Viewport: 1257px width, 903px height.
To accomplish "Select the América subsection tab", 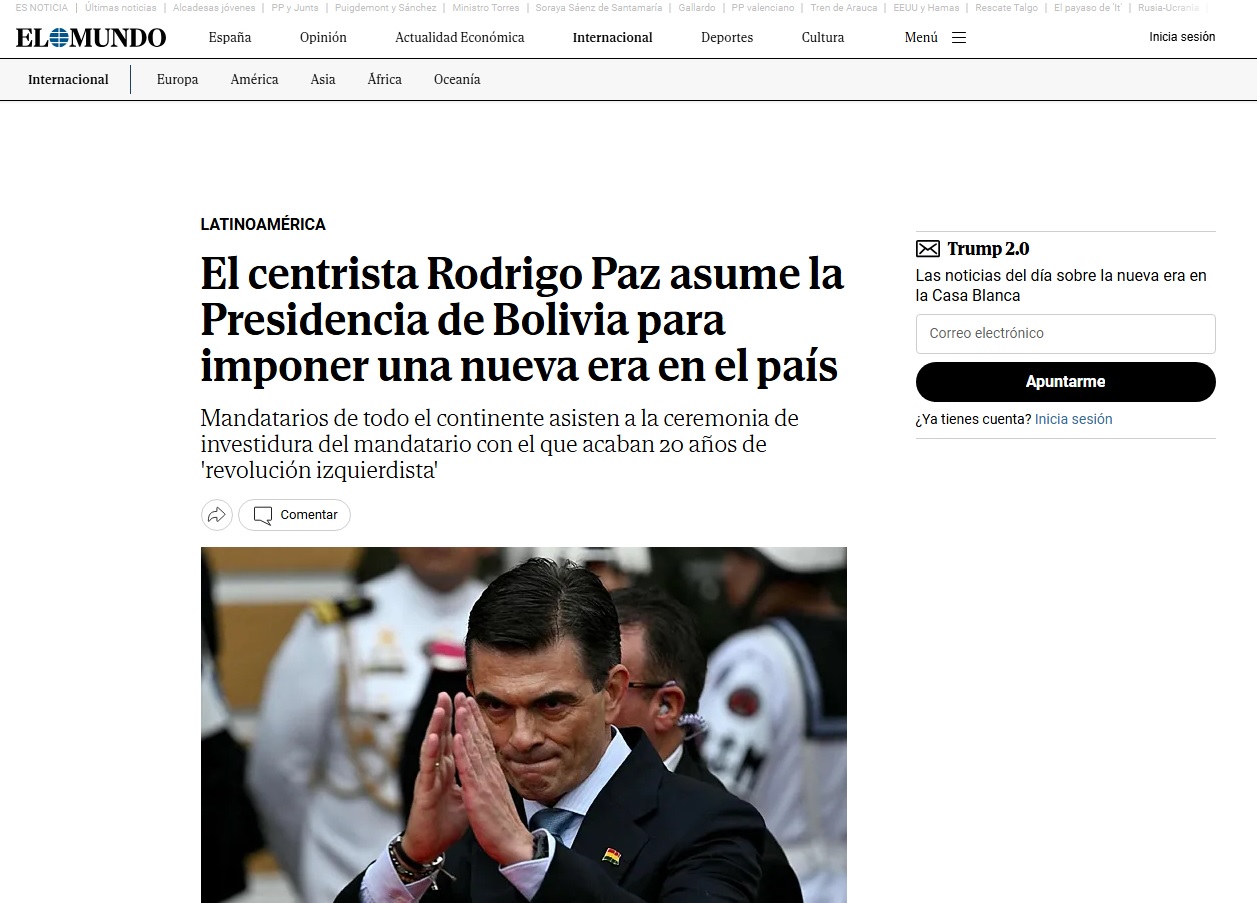I will point(254,80).
